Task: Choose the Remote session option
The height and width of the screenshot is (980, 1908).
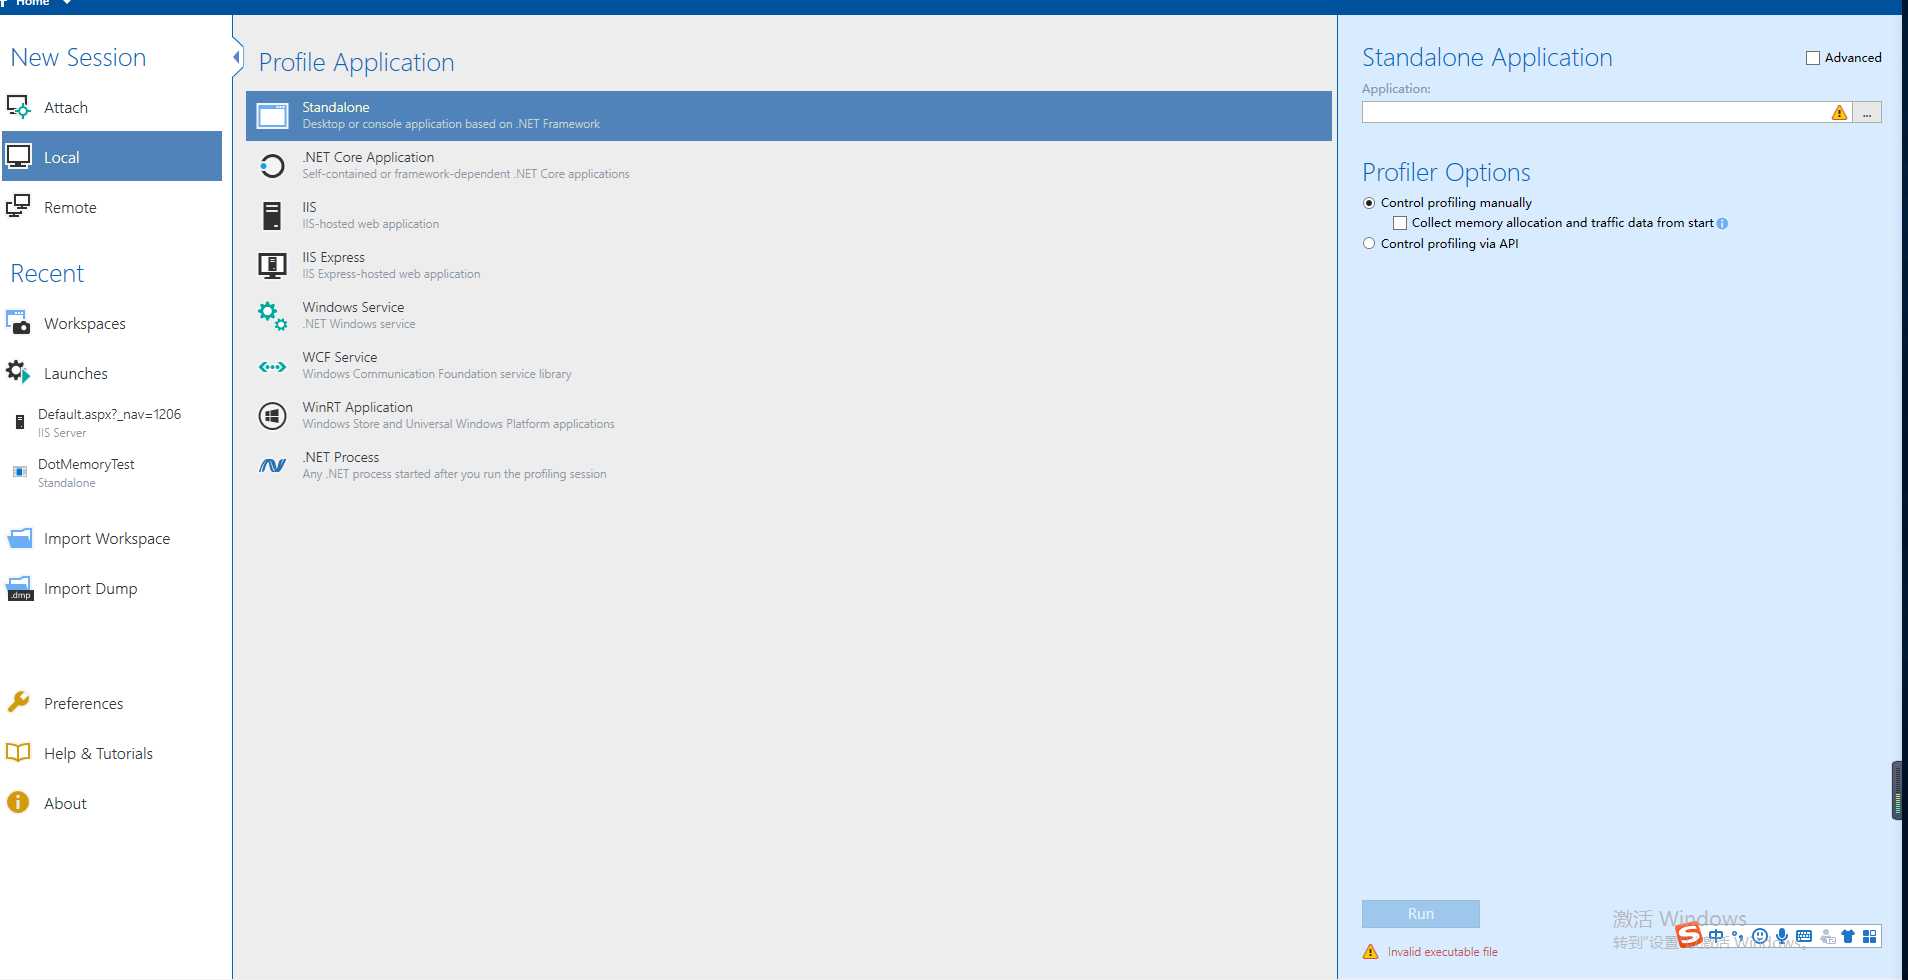Action: pyautogui.click(x=112, y=207)
